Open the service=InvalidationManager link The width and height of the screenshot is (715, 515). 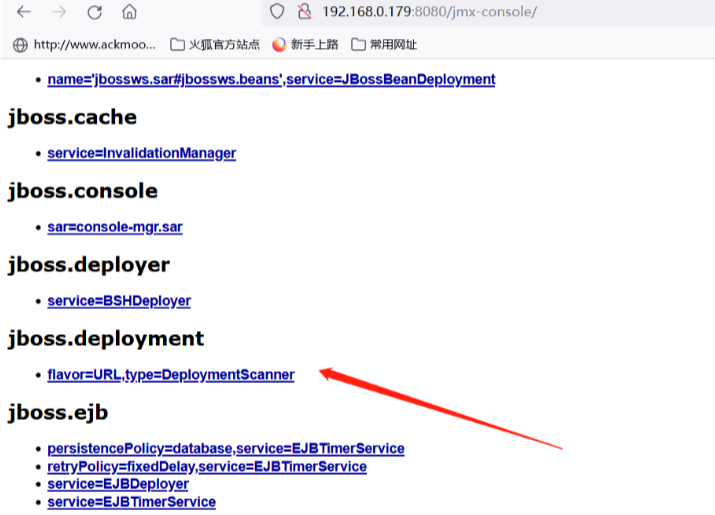click(x=141, y=153)
